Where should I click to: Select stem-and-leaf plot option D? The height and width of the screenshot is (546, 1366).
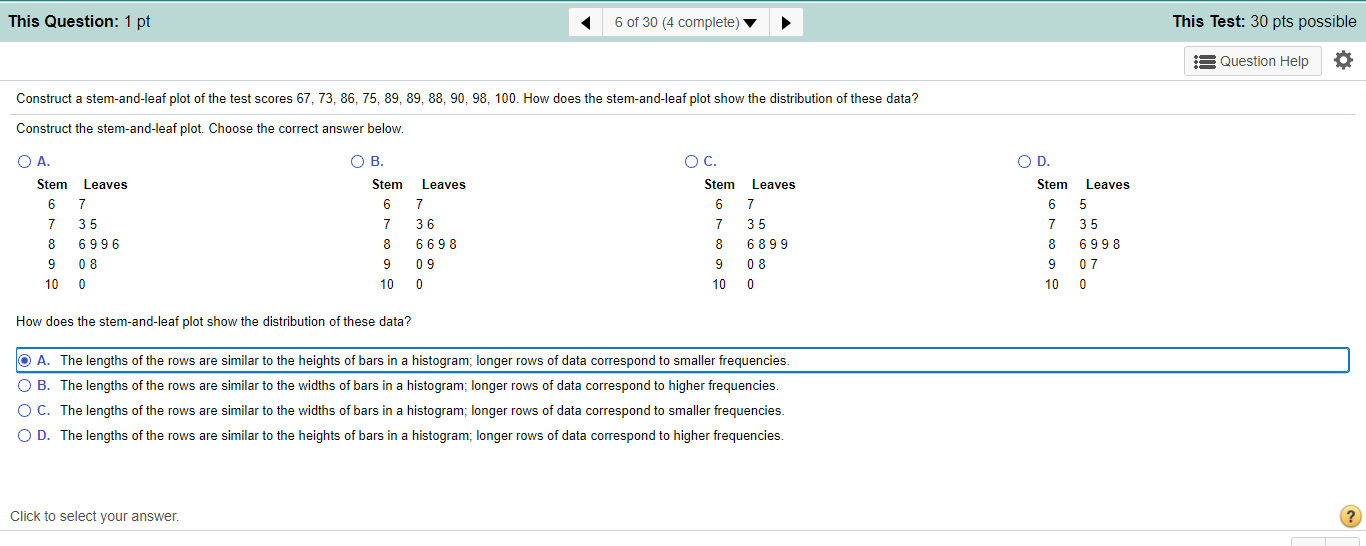(1024, 161)
